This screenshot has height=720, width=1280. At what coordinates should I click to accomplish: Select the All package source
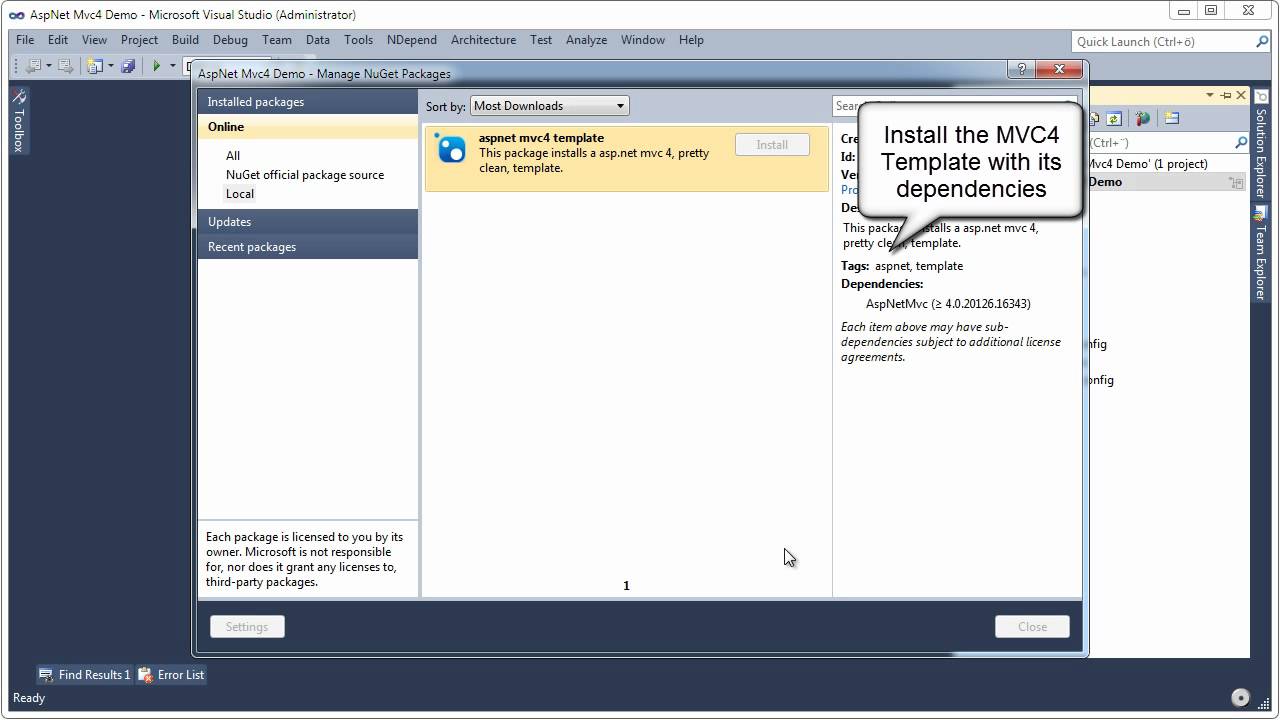[x=233, y=156]
